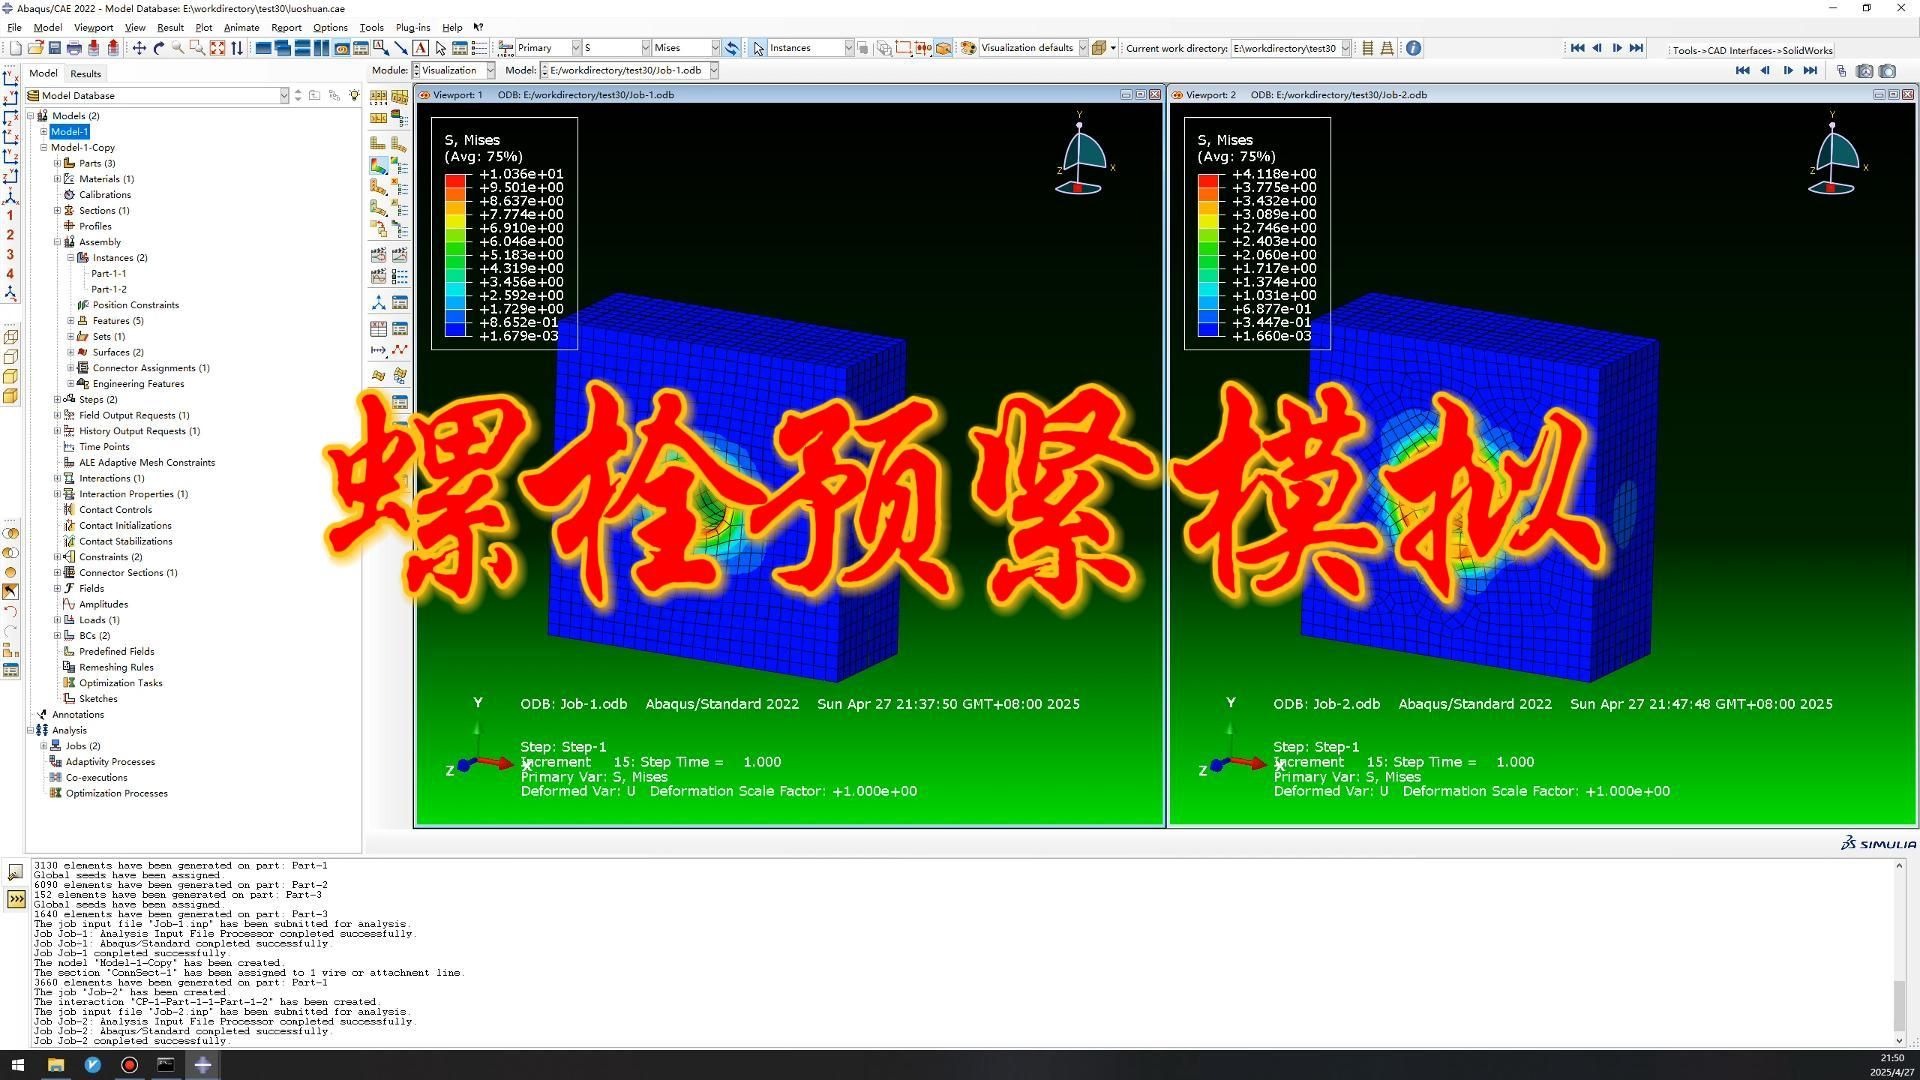The image size is (1920, 1080).
Task: Select Interaction Properties (1) in tree
Action: point(133,494)
